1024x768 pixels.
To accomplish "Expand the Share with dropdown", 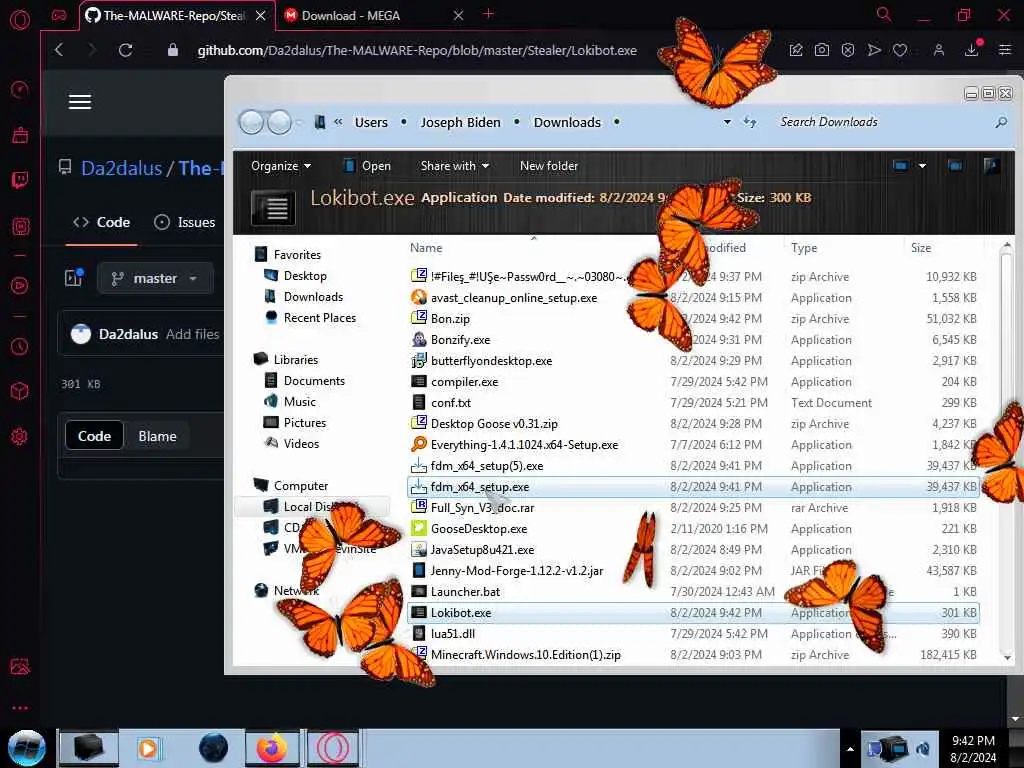I will coord(455,166).
